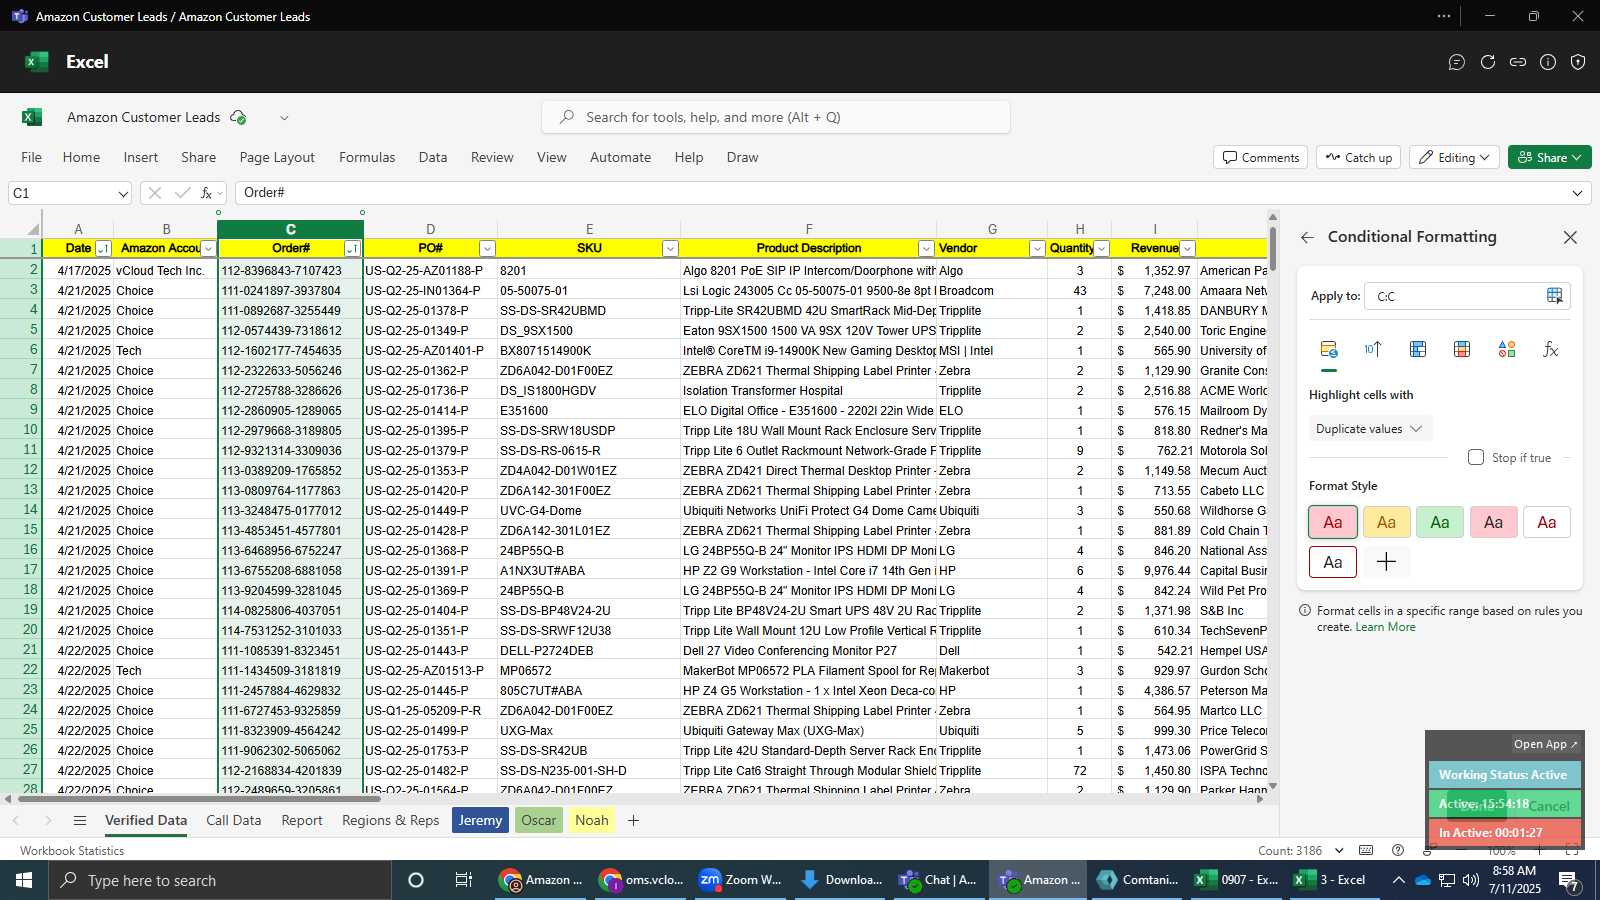The image size is (1600, 900).
Task: Choose the Formula rule type icon
Action: click(1551, 349)
